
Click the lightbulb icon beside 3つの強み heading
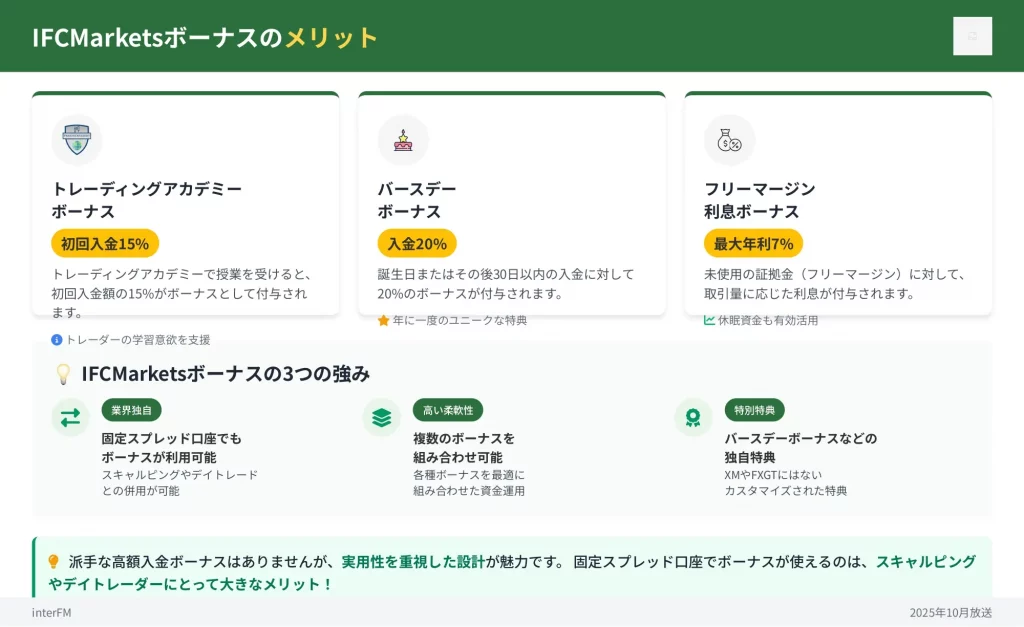(63, 374)
